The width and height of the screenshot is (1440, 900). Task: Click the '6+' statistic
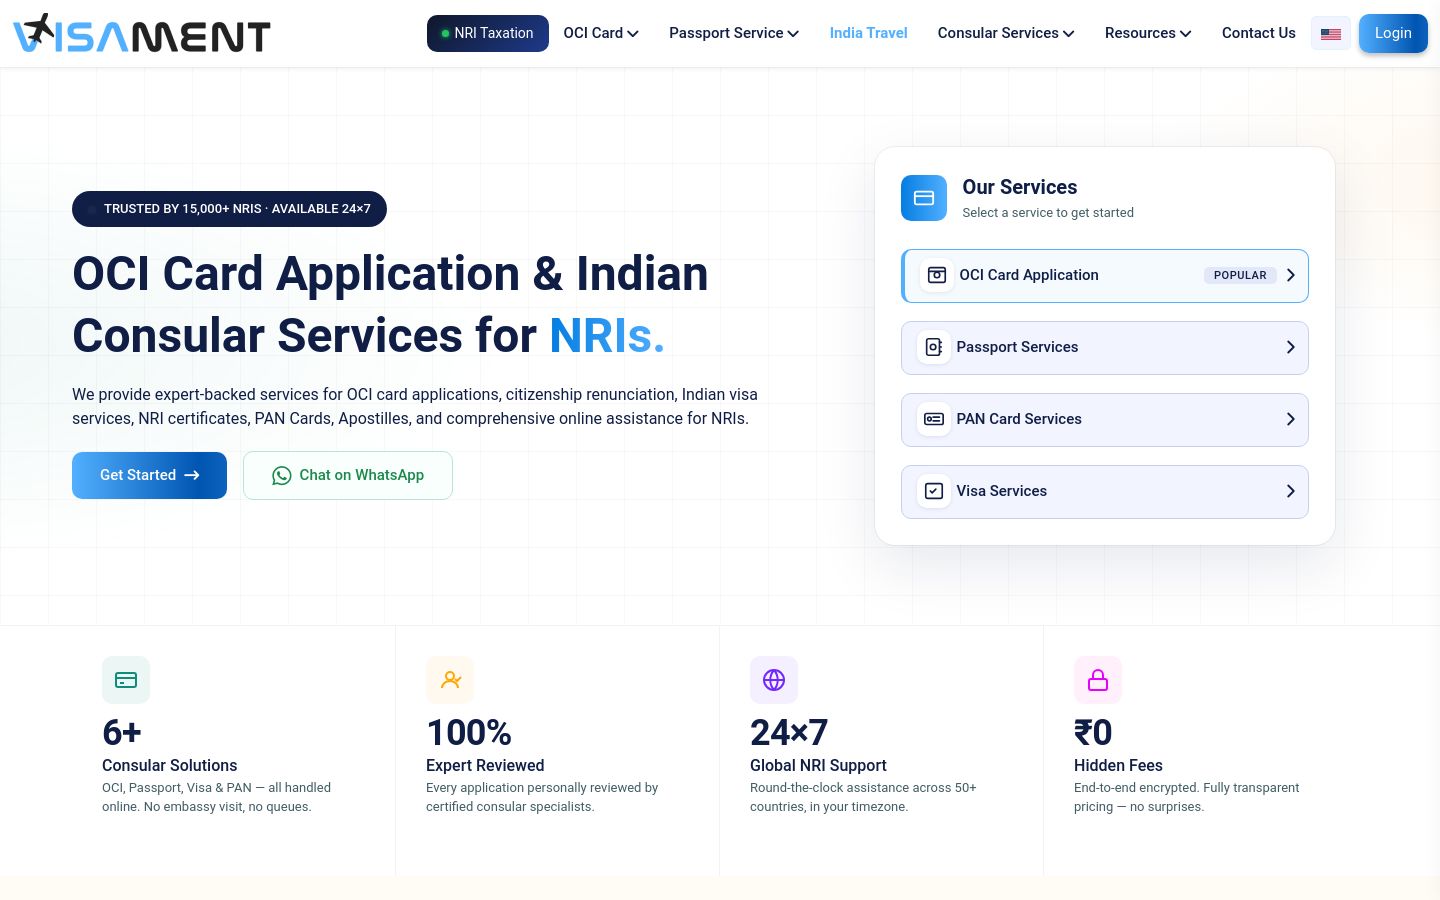pyautogui.click(x=122, y=733)
